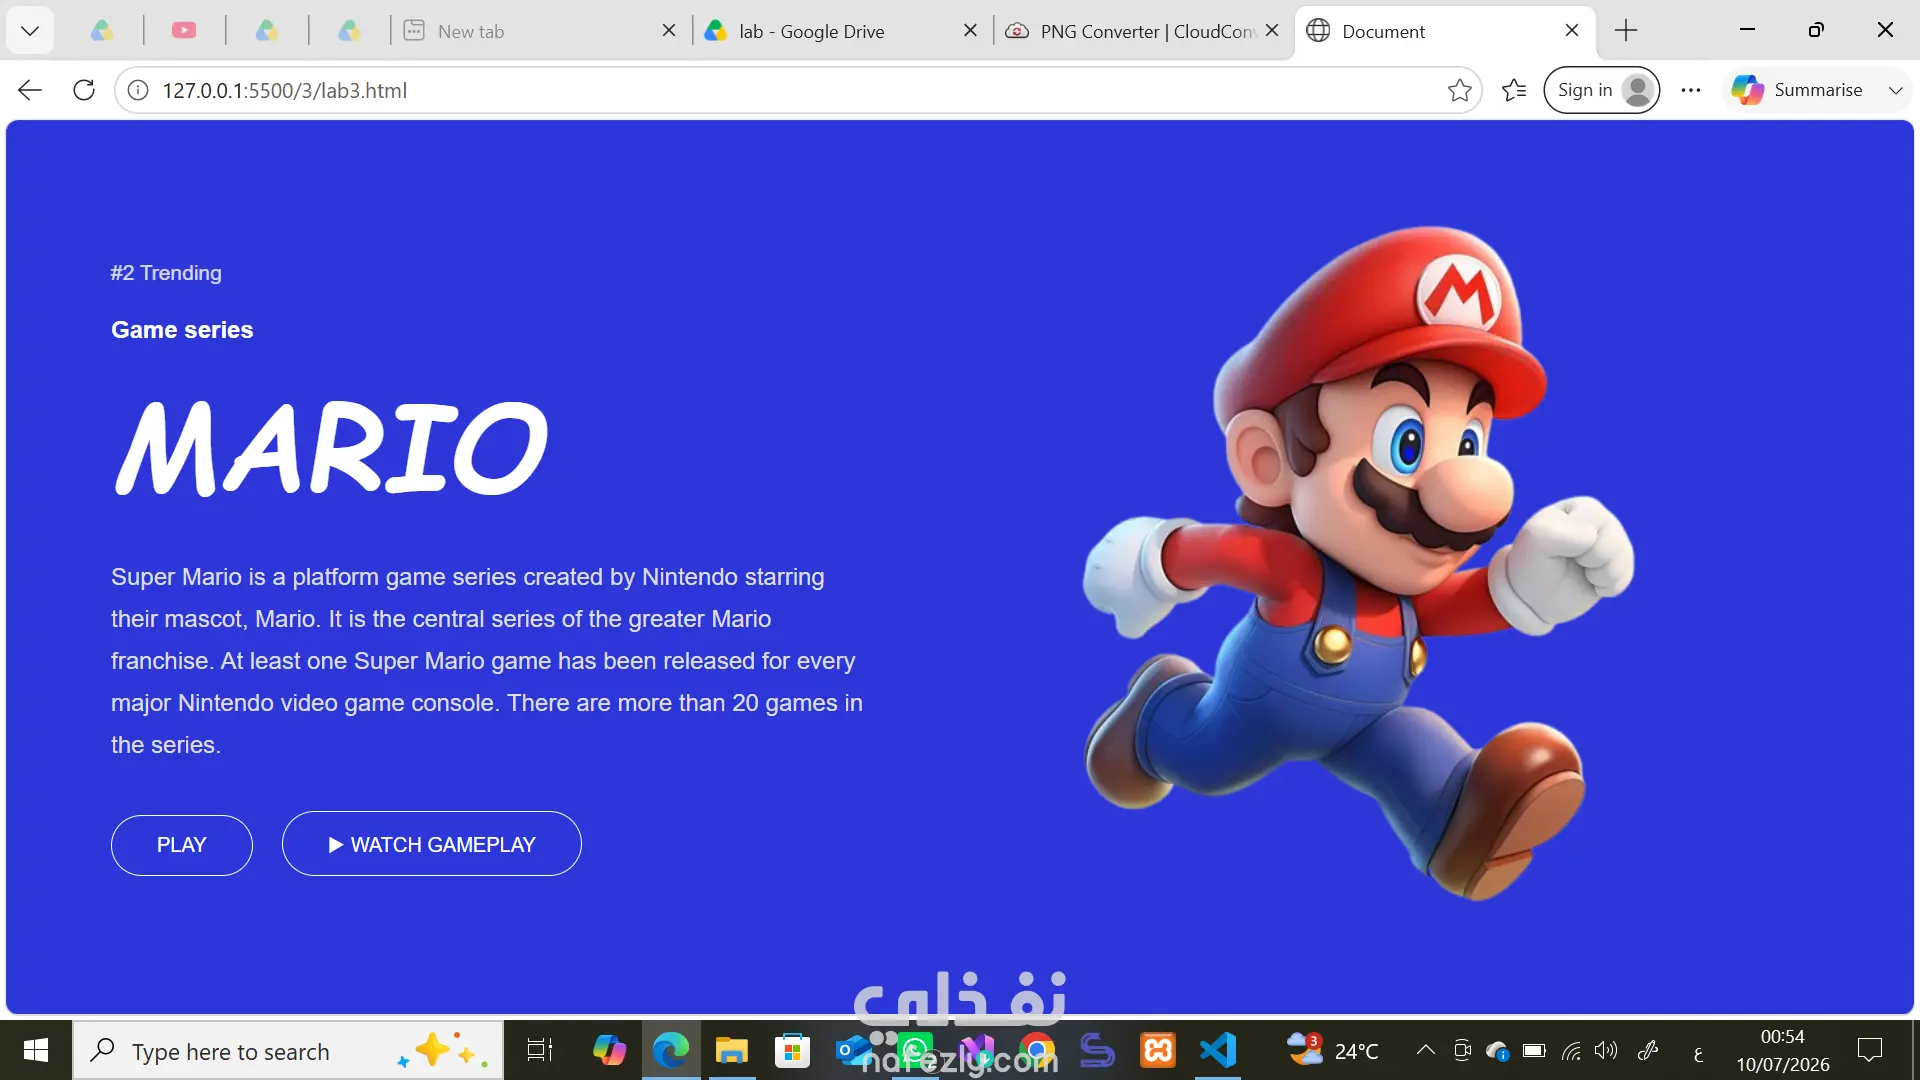Click the Game series subtitle
Screen dimensions: 1920x1080
(182, 330)
